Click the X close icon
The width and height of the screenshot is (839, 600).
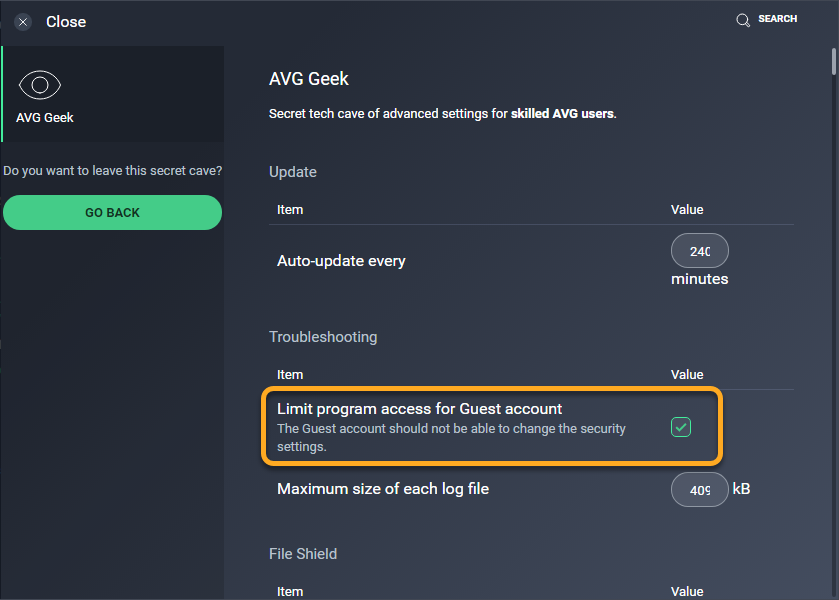(22, 22)
